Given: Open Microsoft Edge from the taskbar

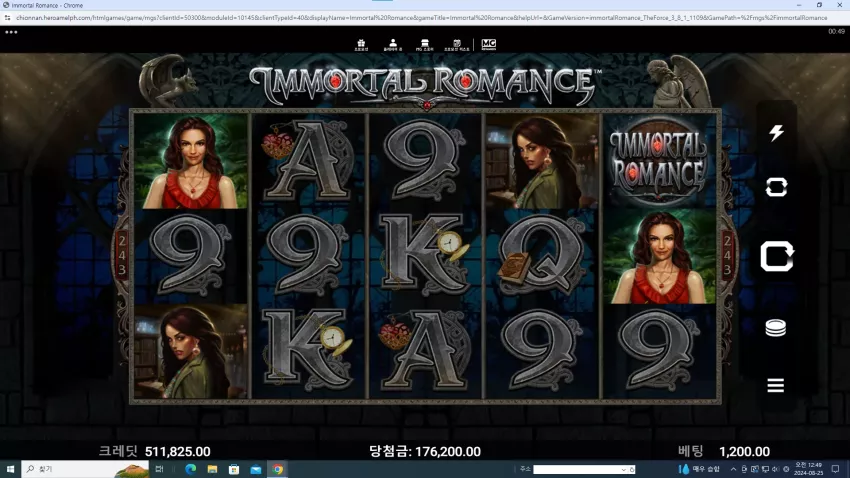Looking at the screenshot, I should [191, 469].
